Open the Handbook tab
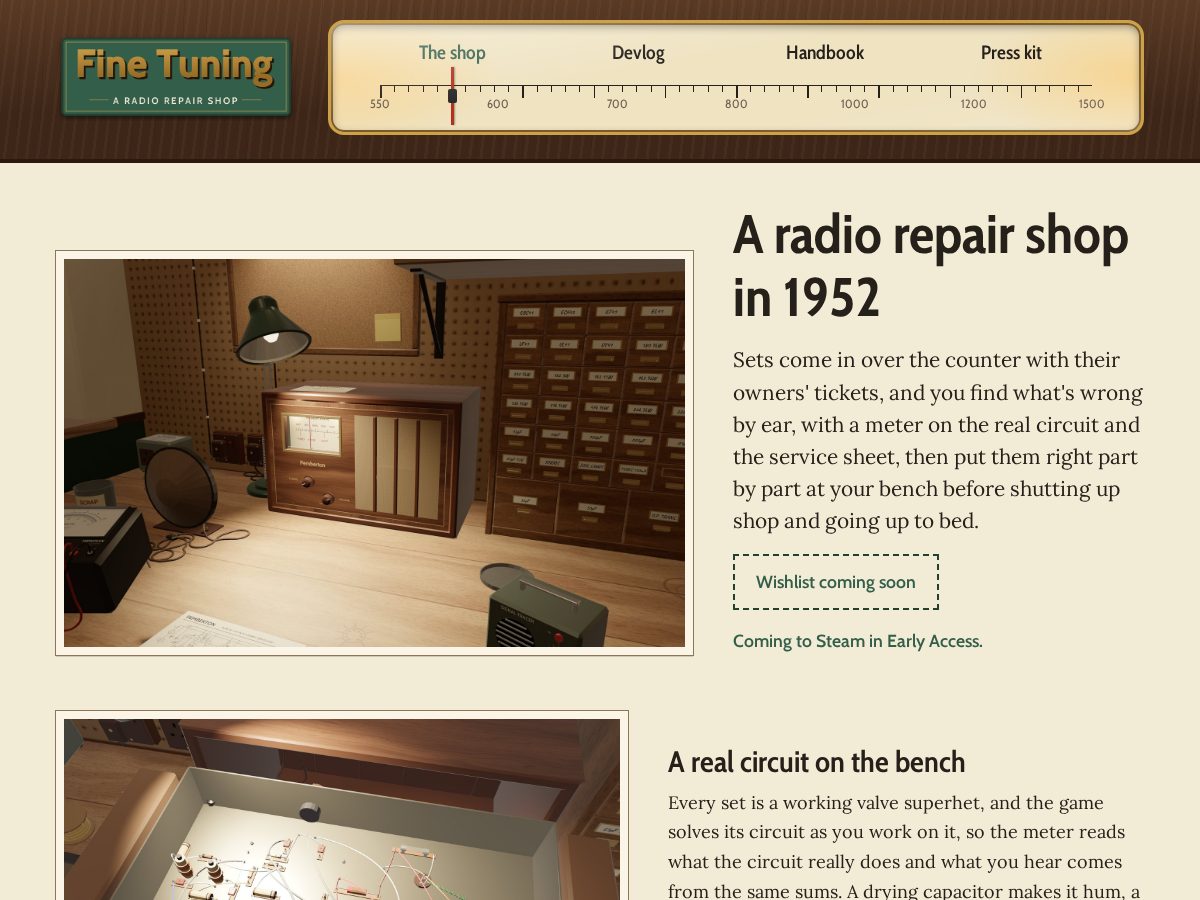 [x=825, y=53]
